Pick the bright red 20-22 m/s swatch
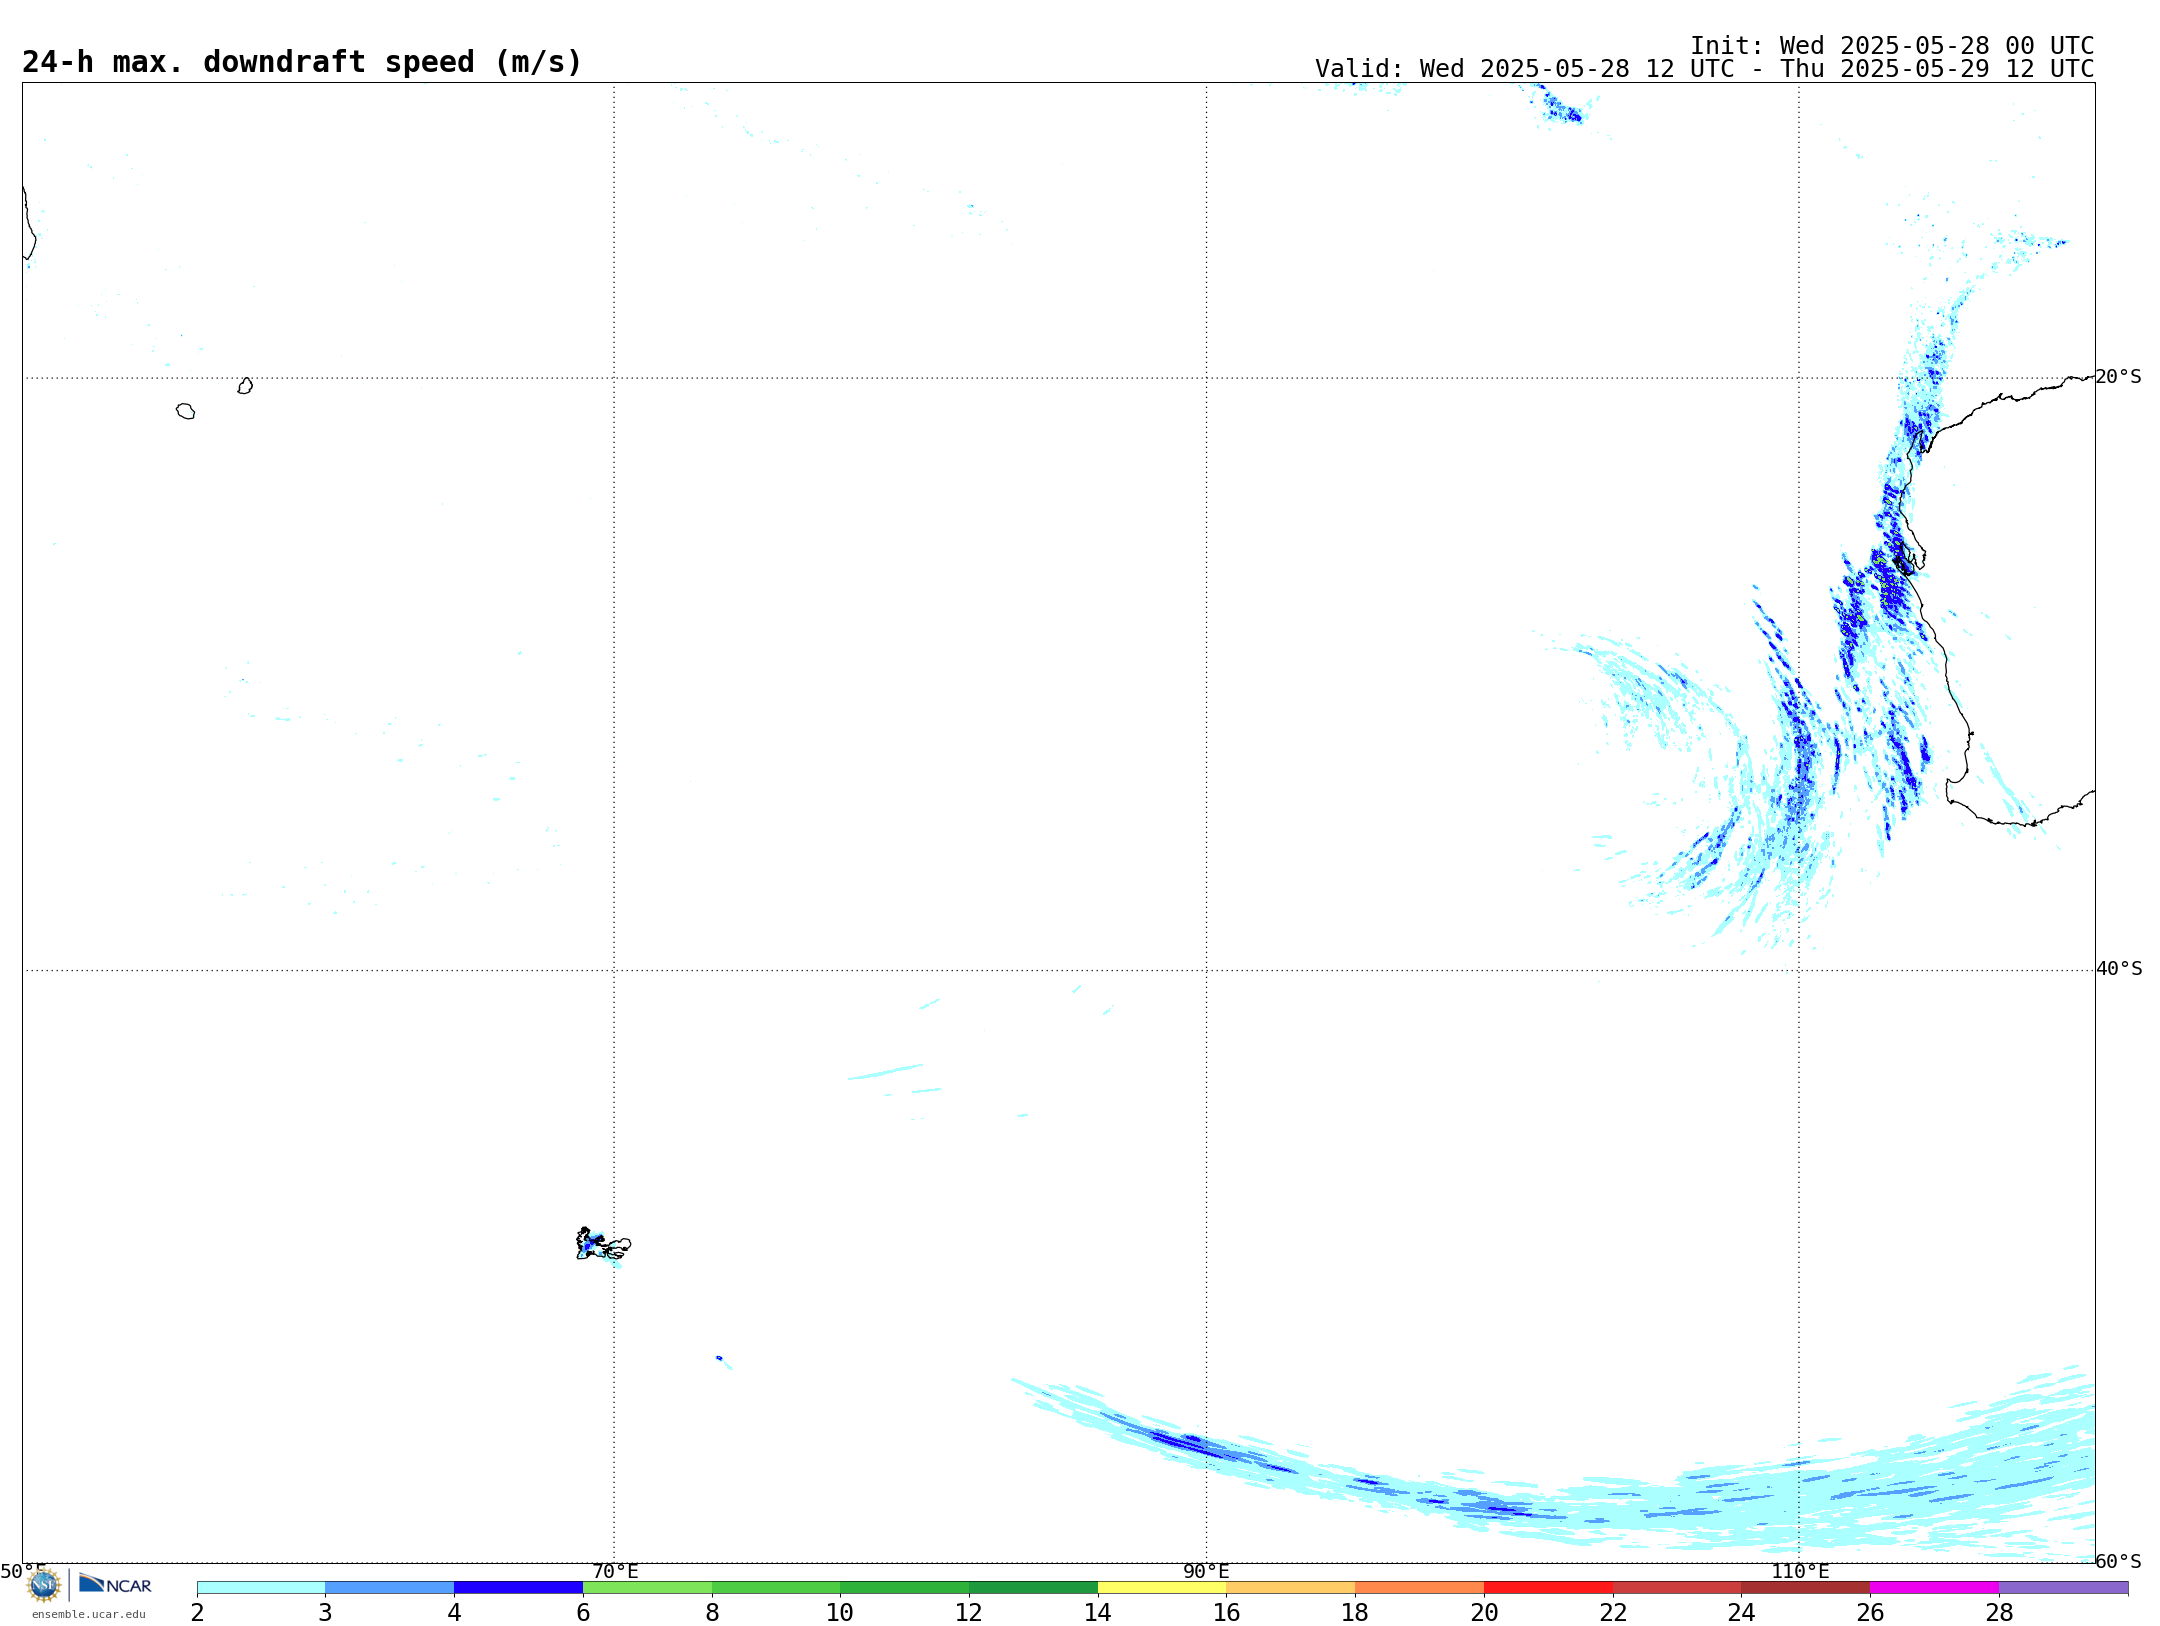The width and height of the screenshot is (2160, 1626). point(1548,1587)
